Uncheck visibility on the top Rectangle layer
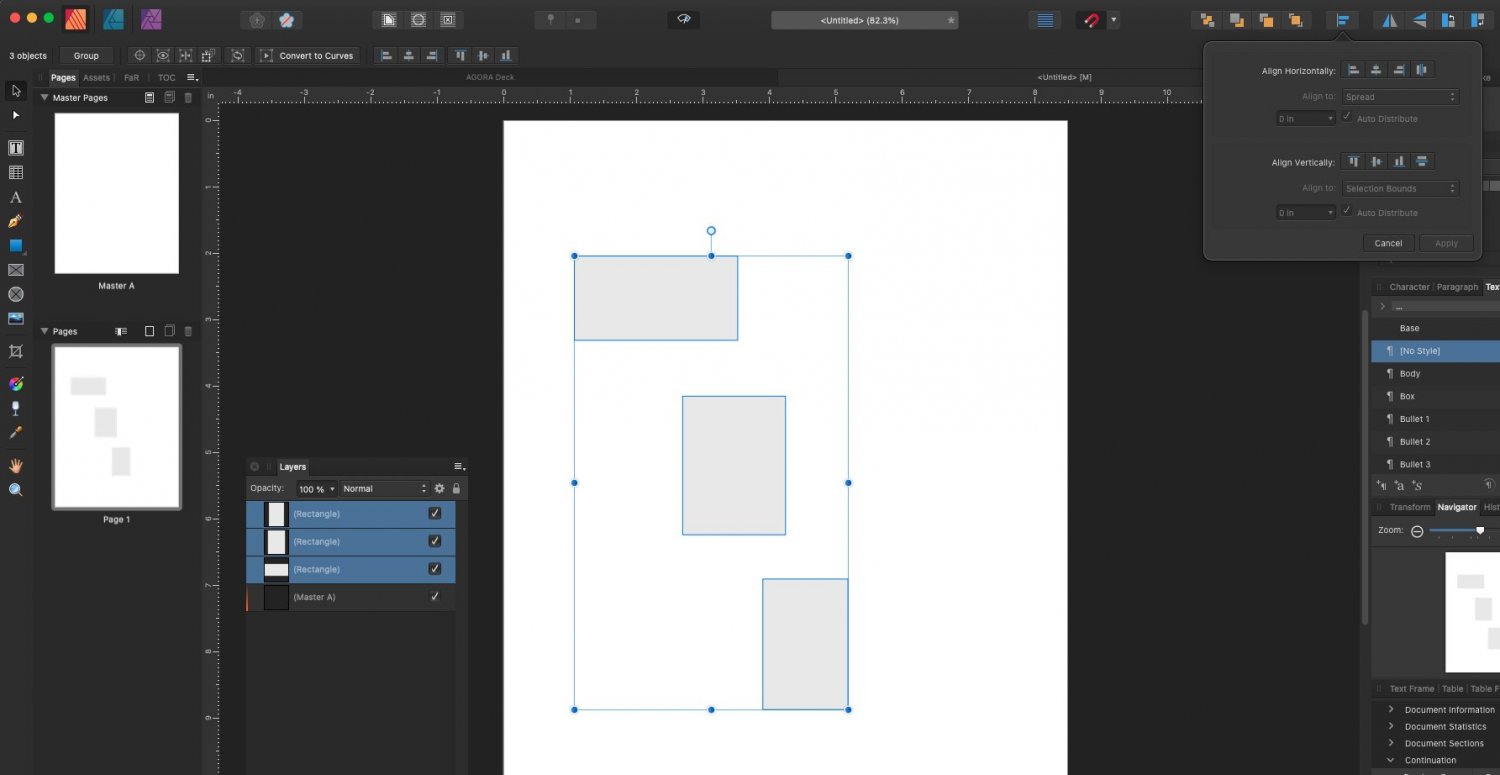 [434, 513]
